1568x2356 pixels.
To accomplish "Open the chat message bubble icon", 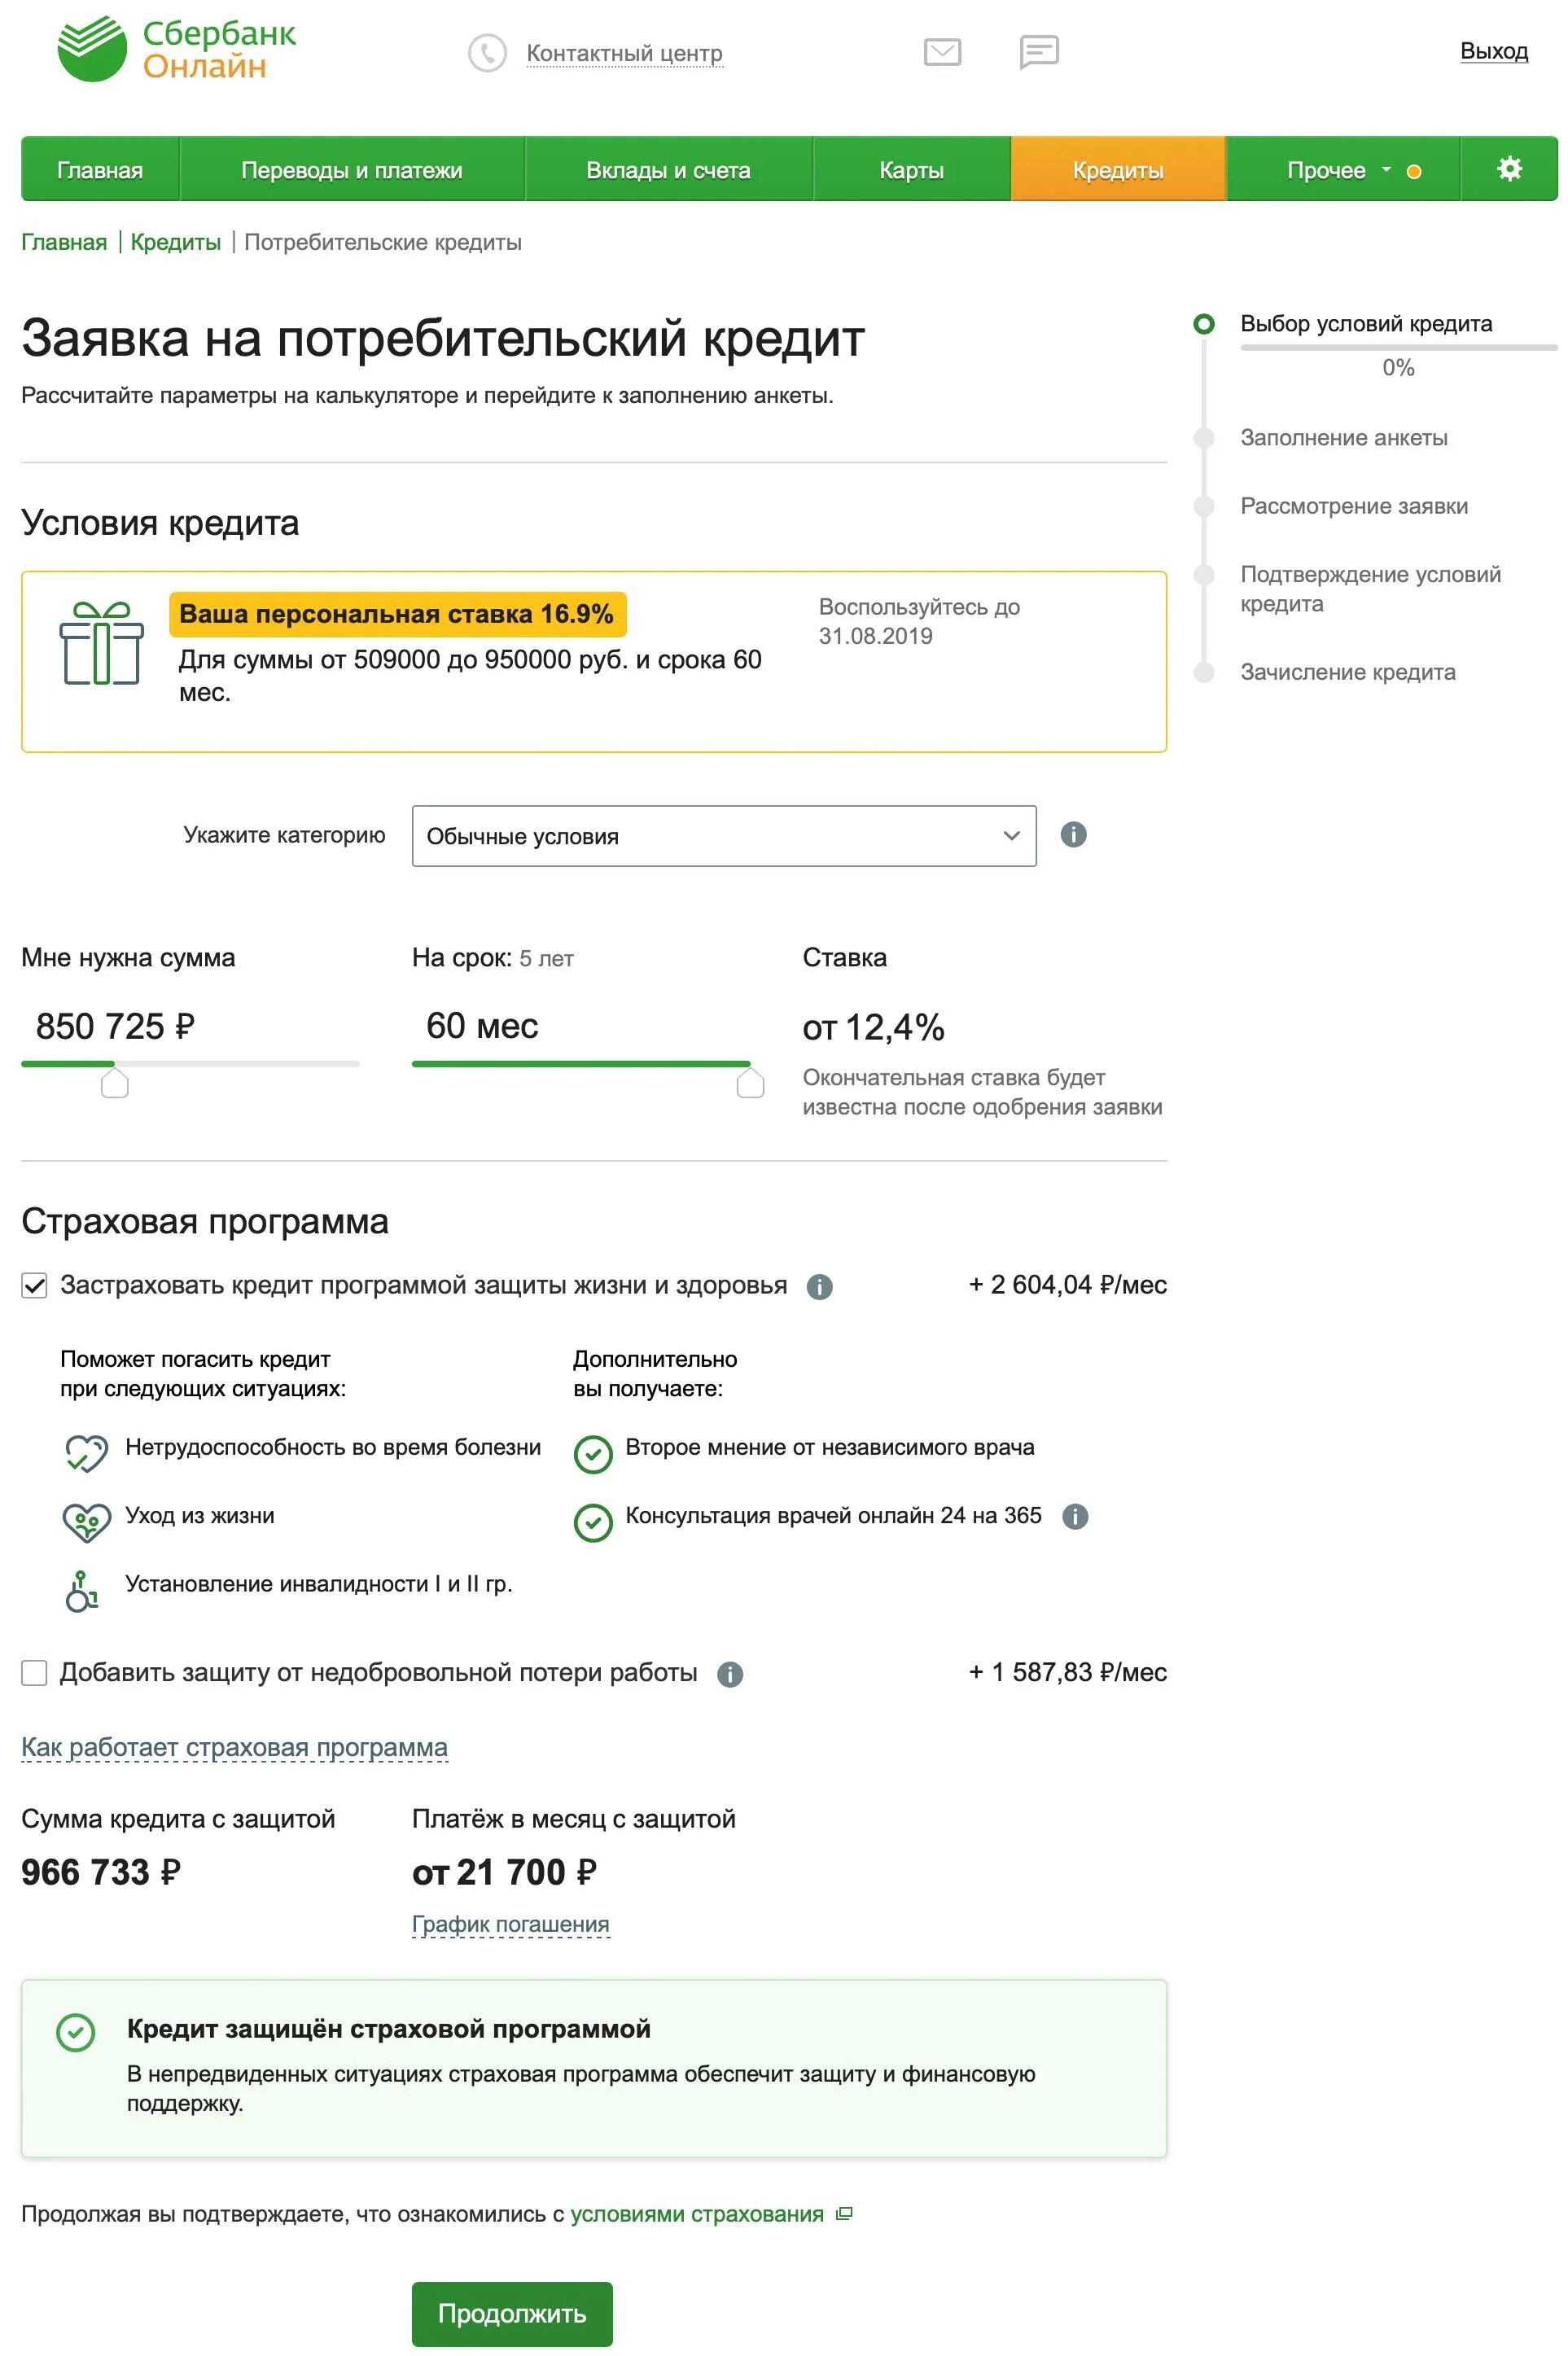I will [1039, 52].
